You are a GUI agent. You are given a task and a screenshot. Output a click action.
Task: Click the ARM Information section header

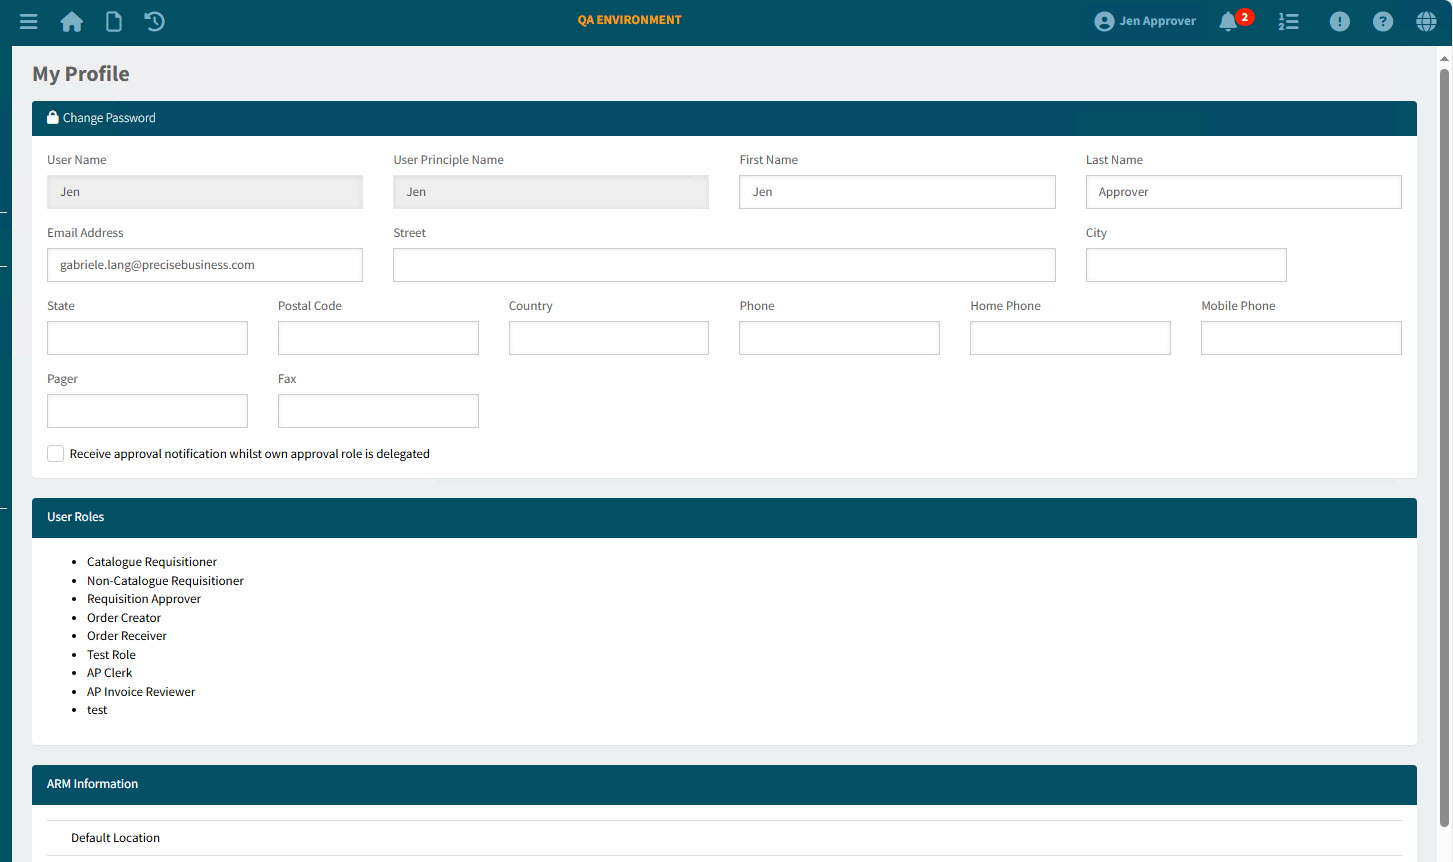tap(724, 784)
